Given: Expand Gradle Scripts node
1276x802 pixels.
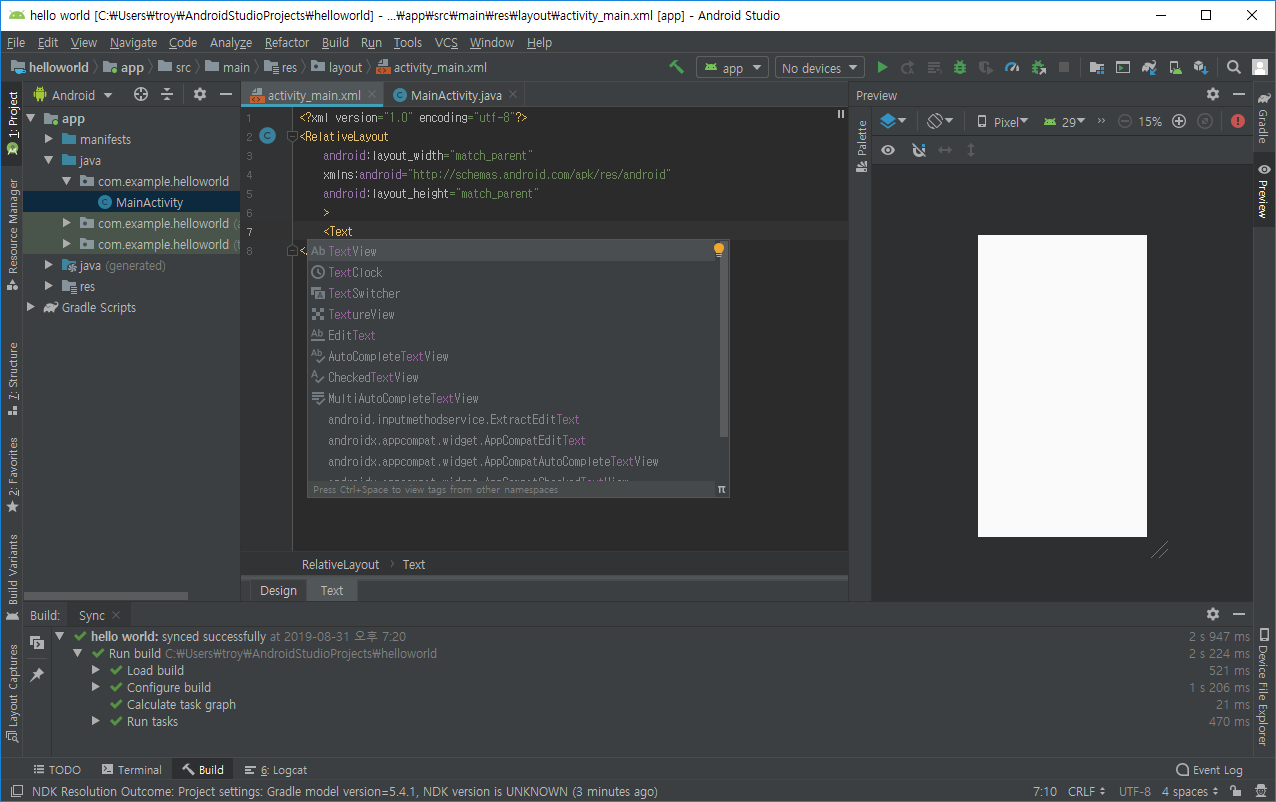Looking at the screenshot, I should pos(31,307).
